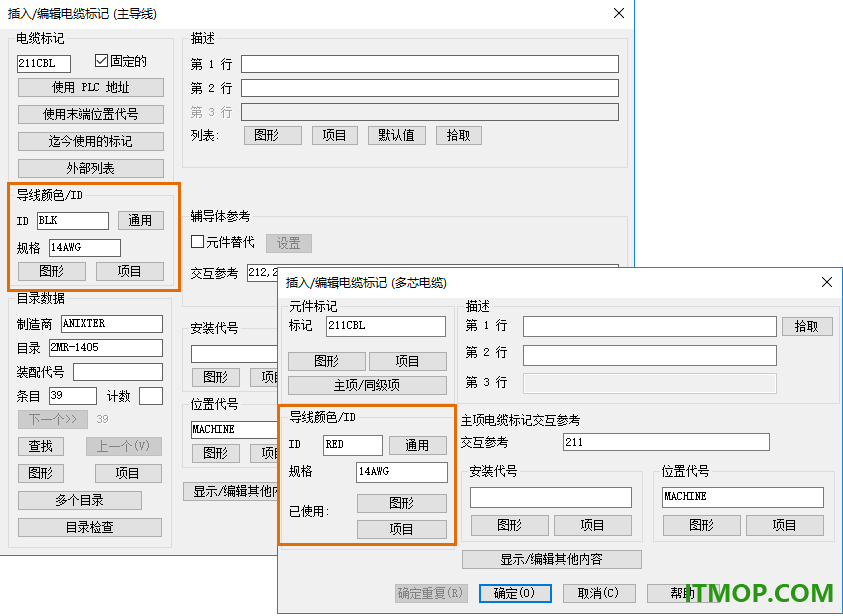Click 图形 under 位置代号 in multi-core dialog

coord(702,525)
